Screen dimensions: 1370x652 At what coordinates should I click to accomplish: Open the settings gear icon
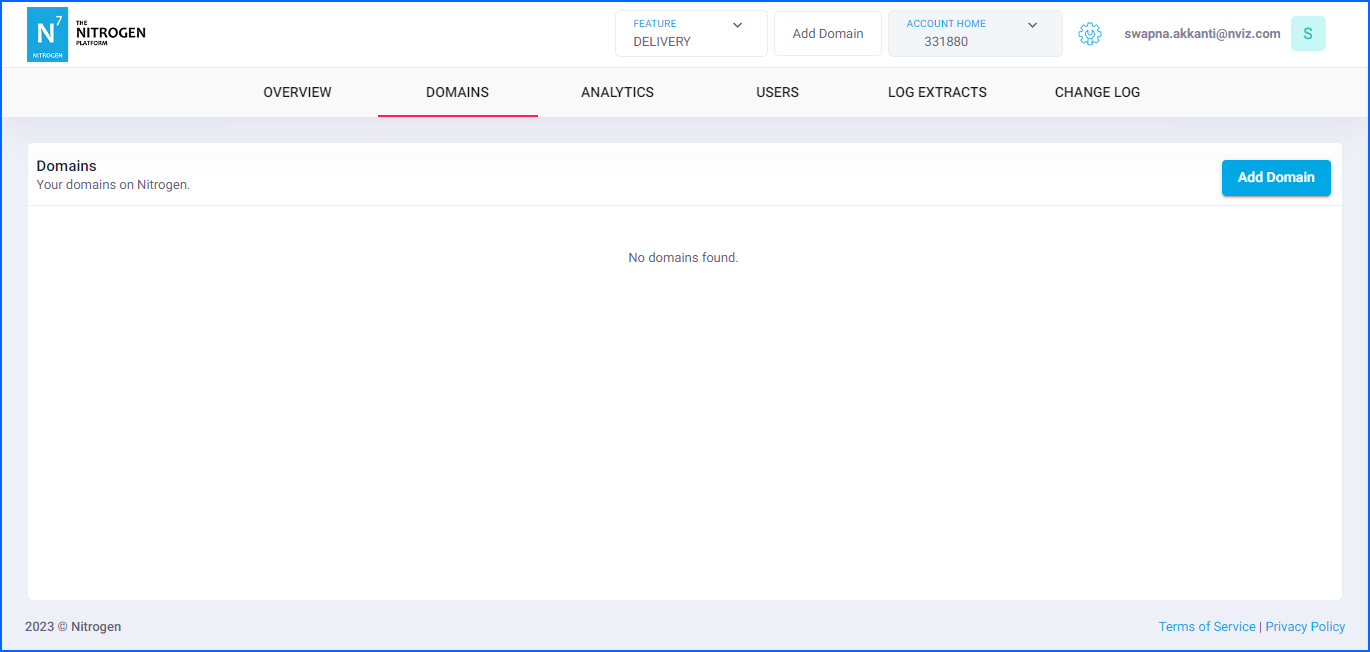(1089, 34)
